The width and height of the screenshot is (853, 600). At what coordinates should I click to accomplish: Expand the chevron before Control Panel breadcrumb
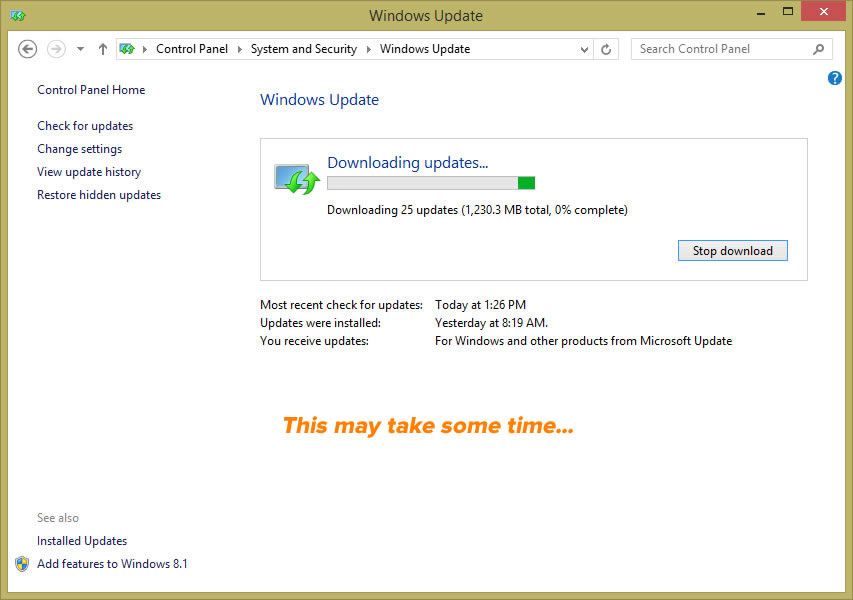[x=145, y=49]
